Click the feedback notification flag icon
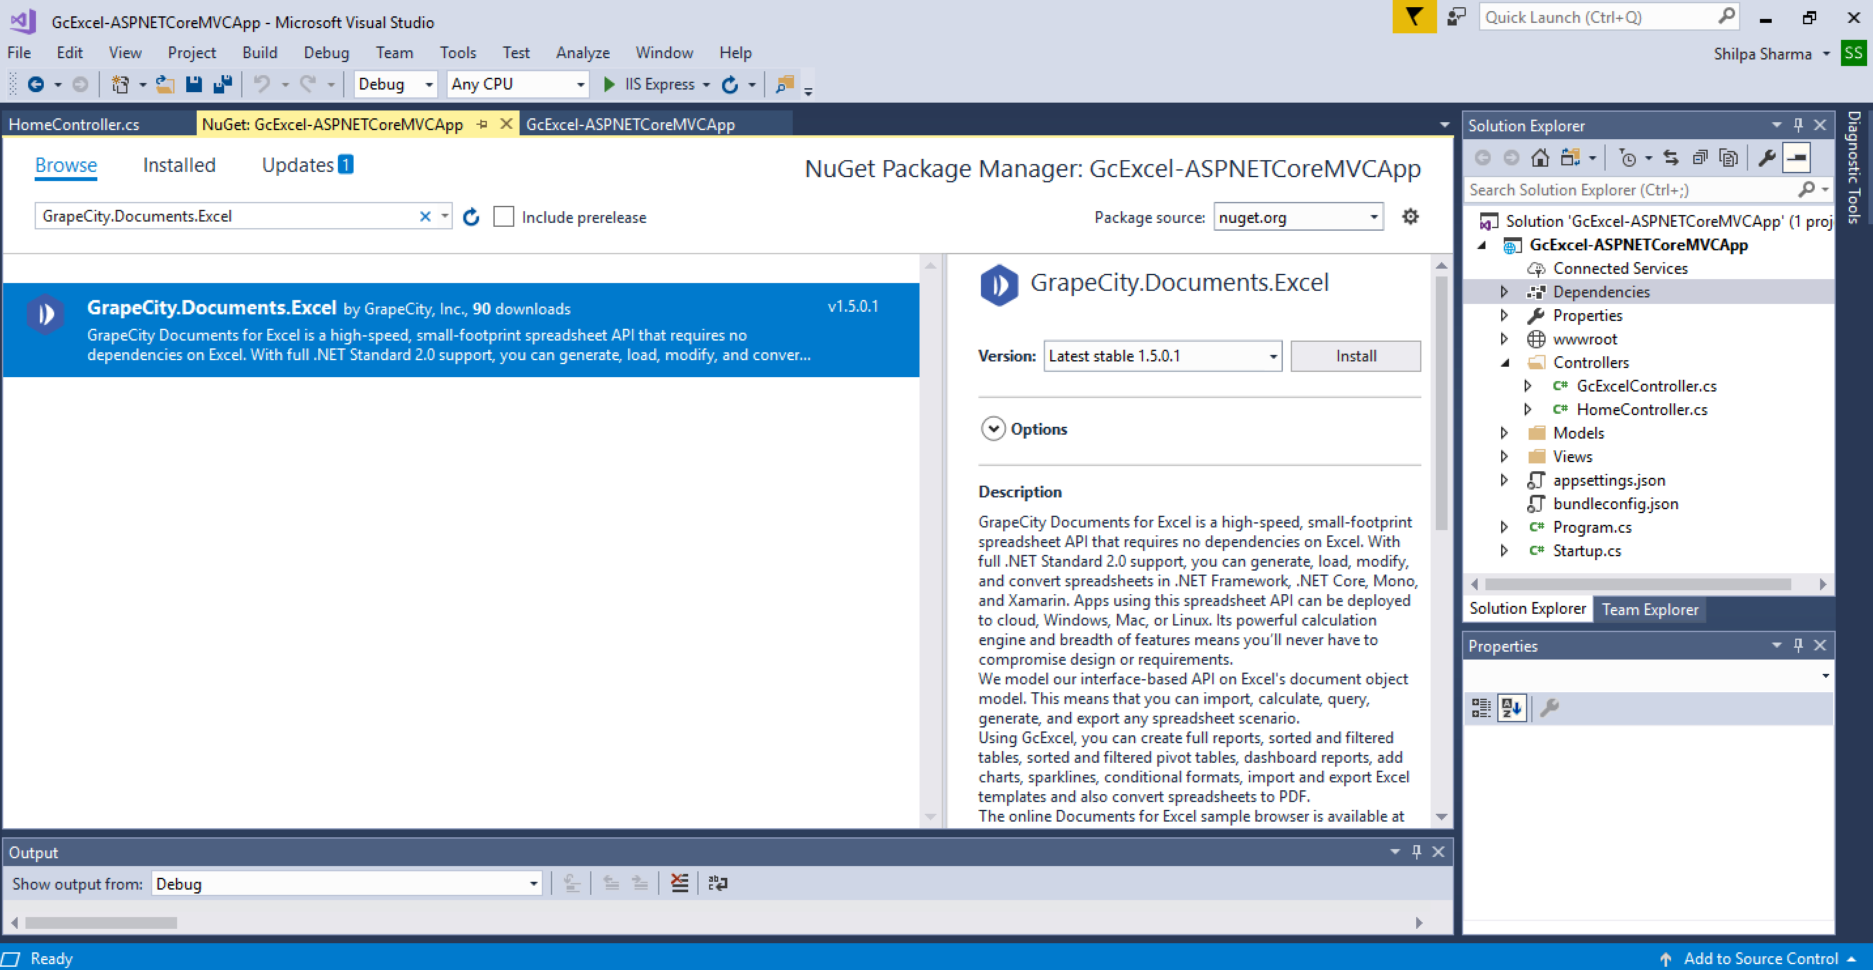1873x970 pixels. coord(1414,17)
